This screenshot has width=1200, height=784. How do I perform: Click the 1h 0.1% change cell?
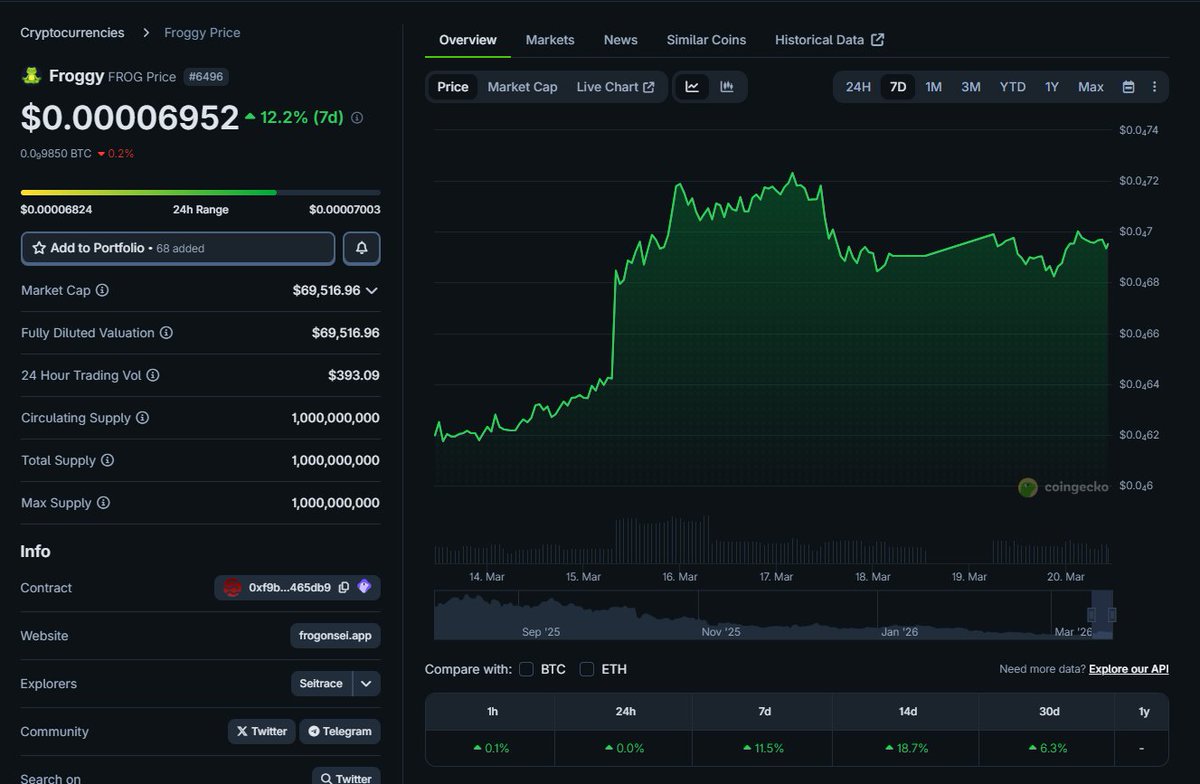(x=491, y=748)
